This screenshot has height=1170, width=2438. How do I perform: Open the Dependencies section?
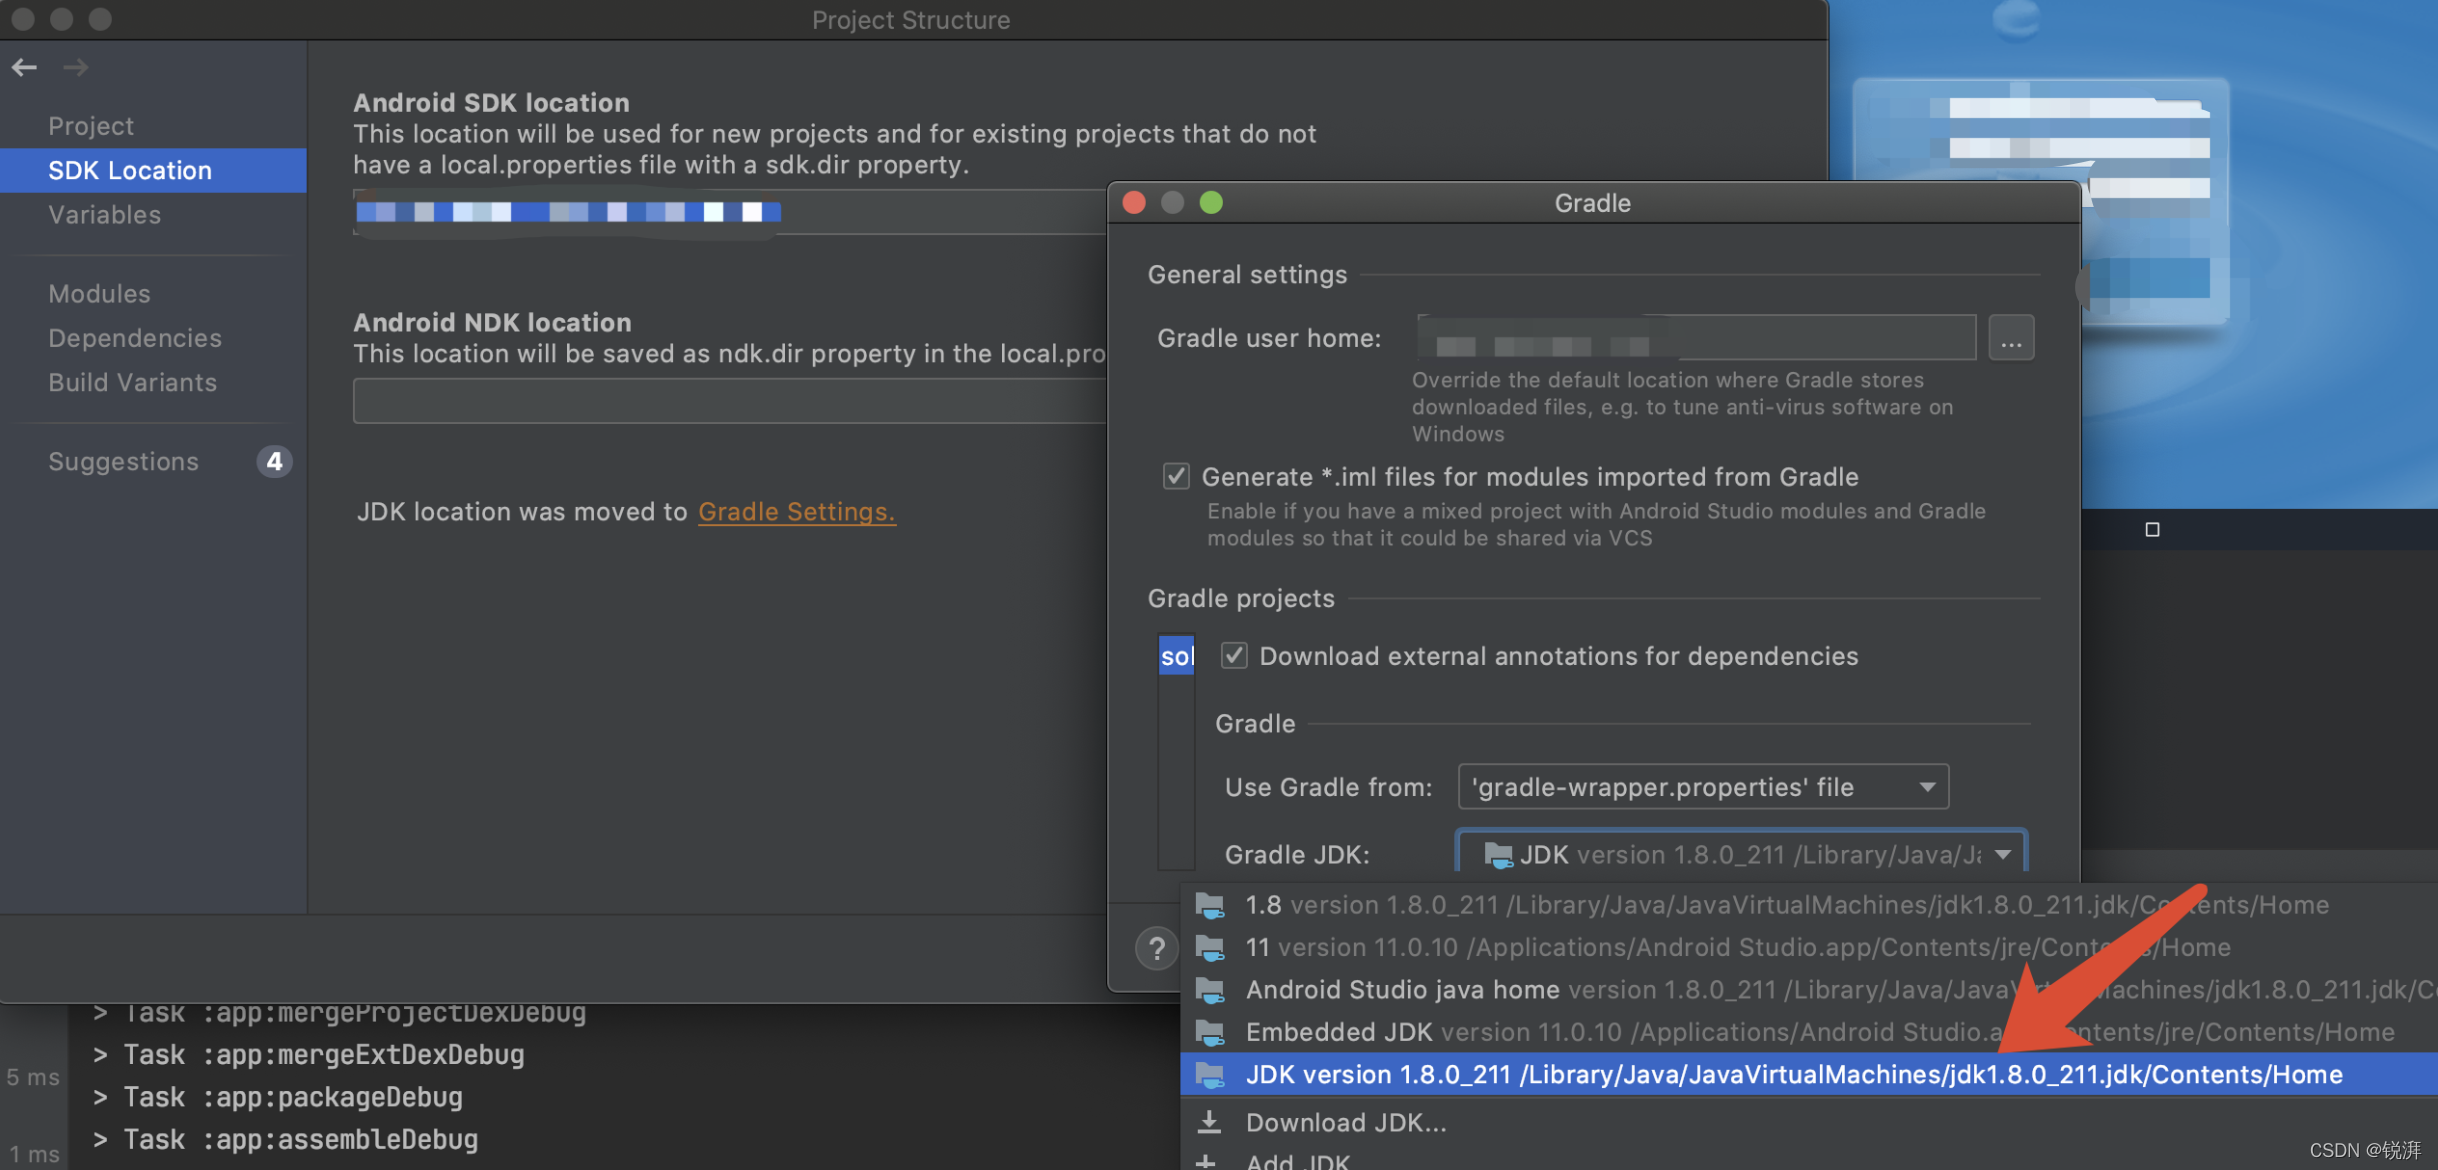tap(134, 337)
